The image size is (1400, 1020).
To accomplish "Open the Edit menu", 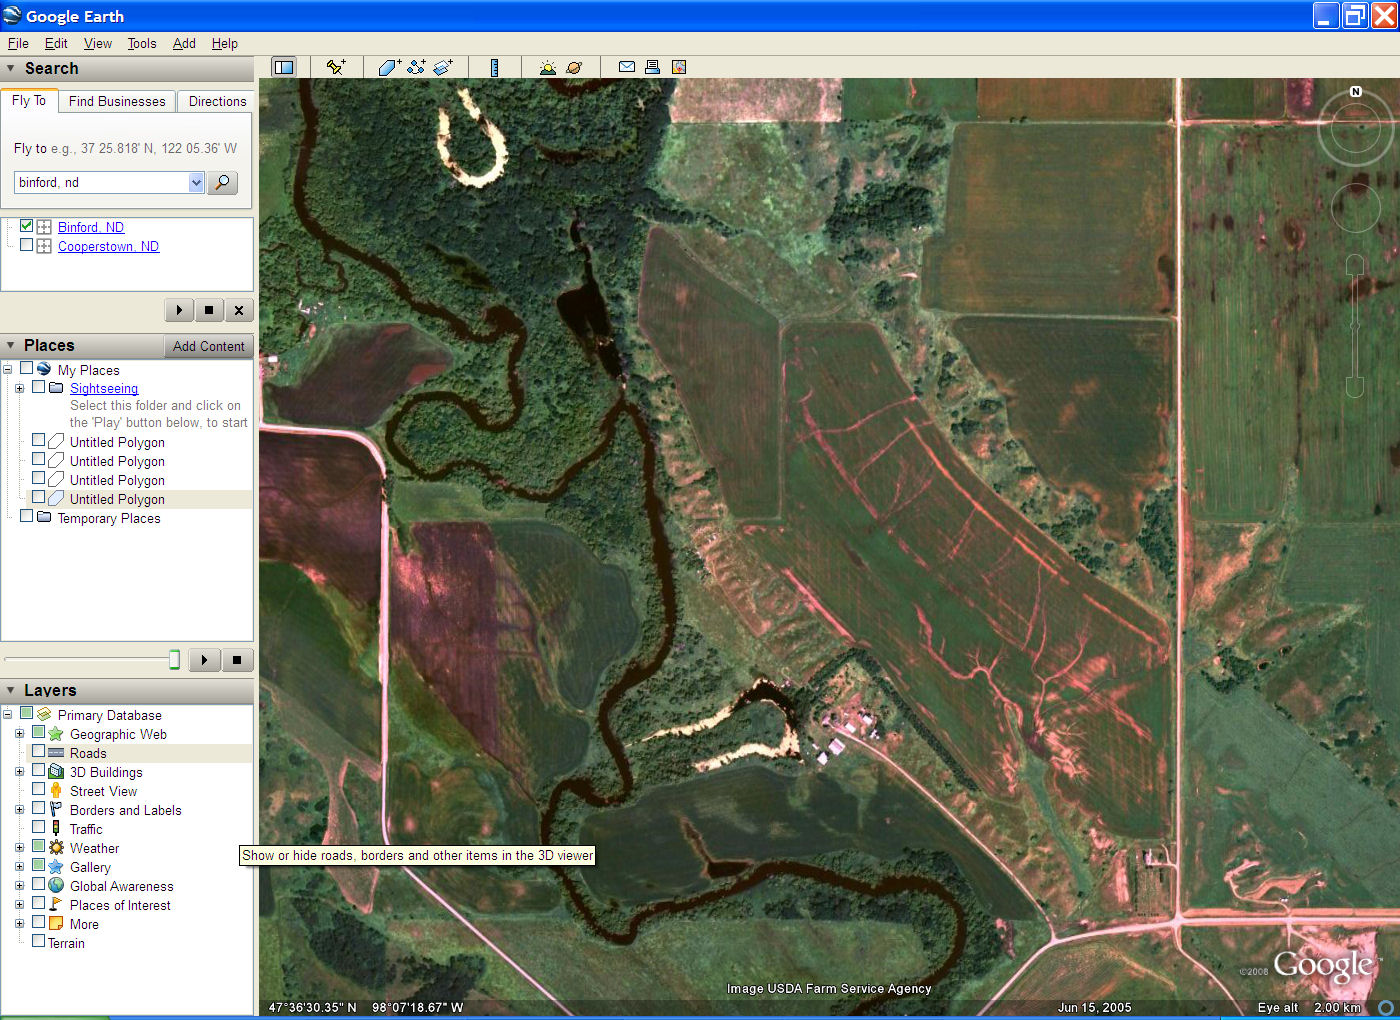I will (x=56, y=43).
